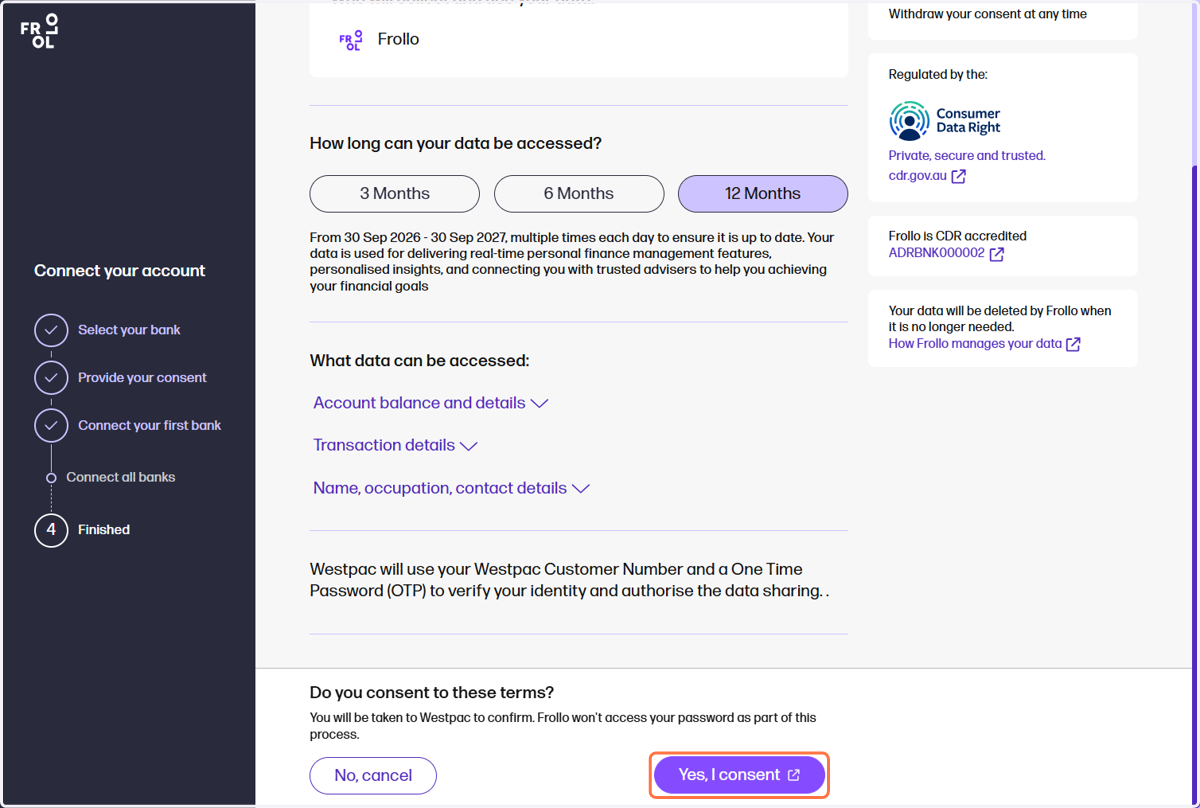This screenshot has width=1200, height=808.
Task: Click the Withdraw your consent at any time text
Action: (988, 14)
